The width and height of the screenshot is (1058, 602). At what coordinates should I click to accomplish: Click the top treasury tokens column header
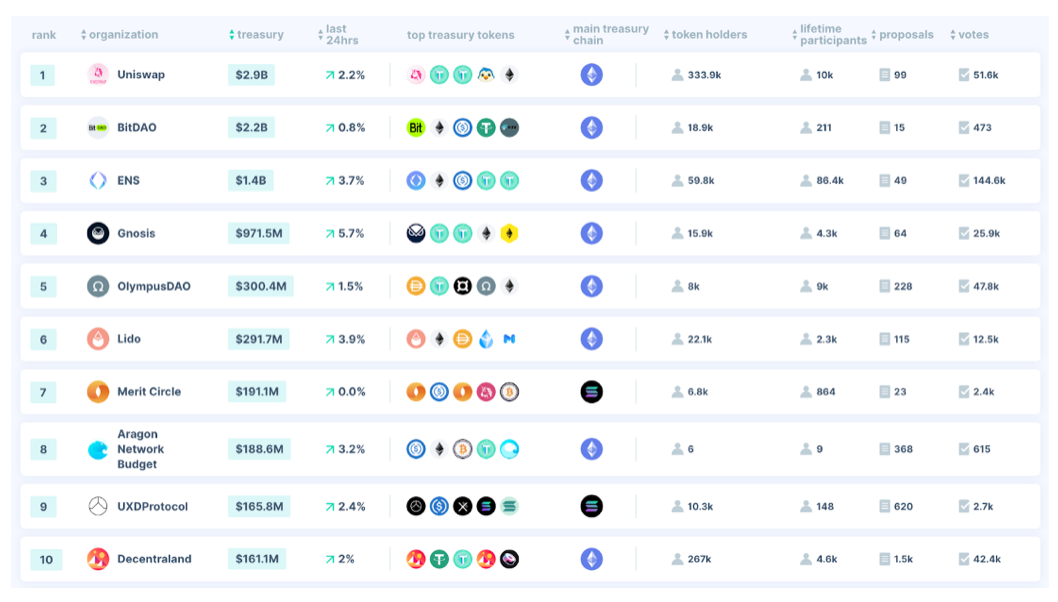460,35
